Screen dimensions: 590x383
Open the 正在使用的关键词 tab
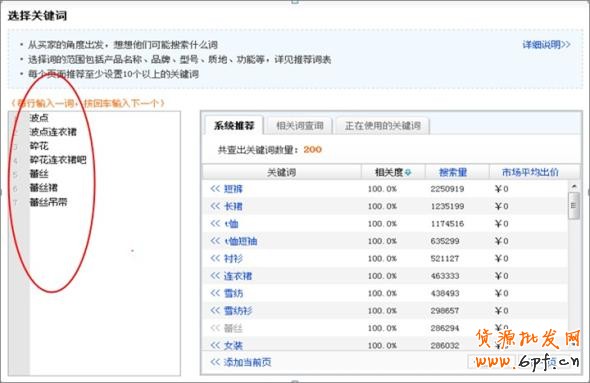[x=383, y=126]
